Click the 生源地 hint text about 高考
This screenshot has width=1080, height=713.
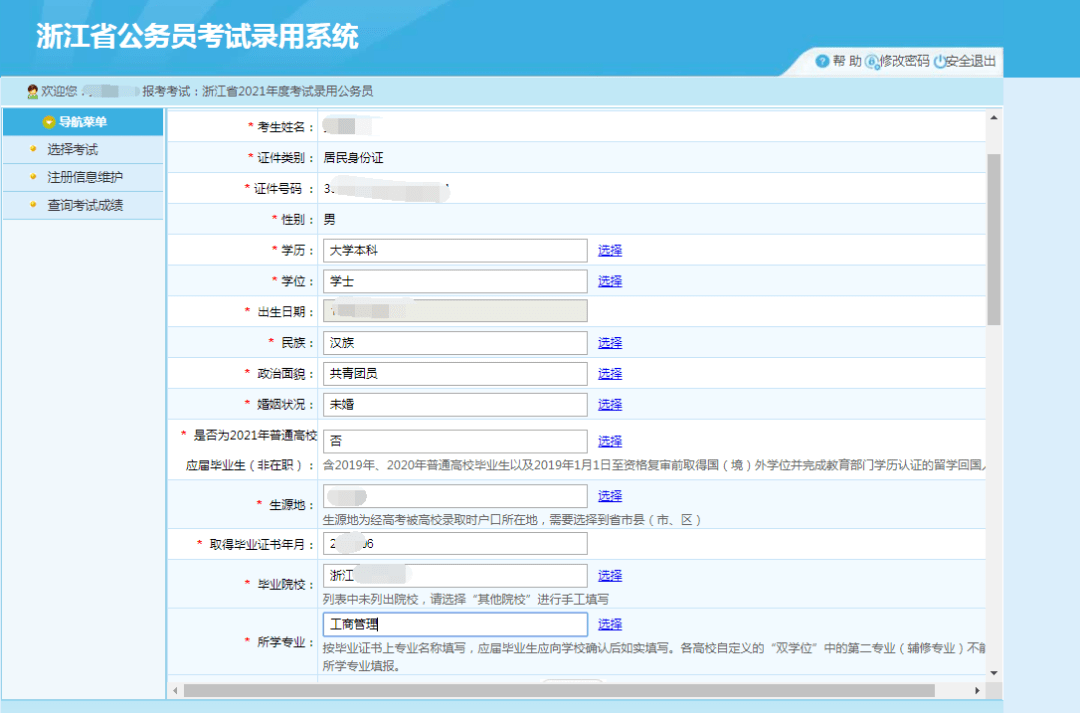point(512,519)
